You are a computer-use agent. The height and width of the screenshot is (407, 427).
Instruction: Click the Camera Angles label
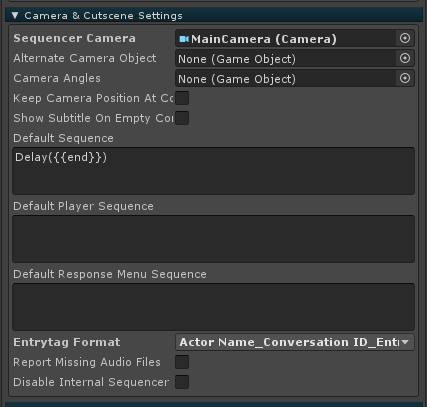tap(57, 78)
